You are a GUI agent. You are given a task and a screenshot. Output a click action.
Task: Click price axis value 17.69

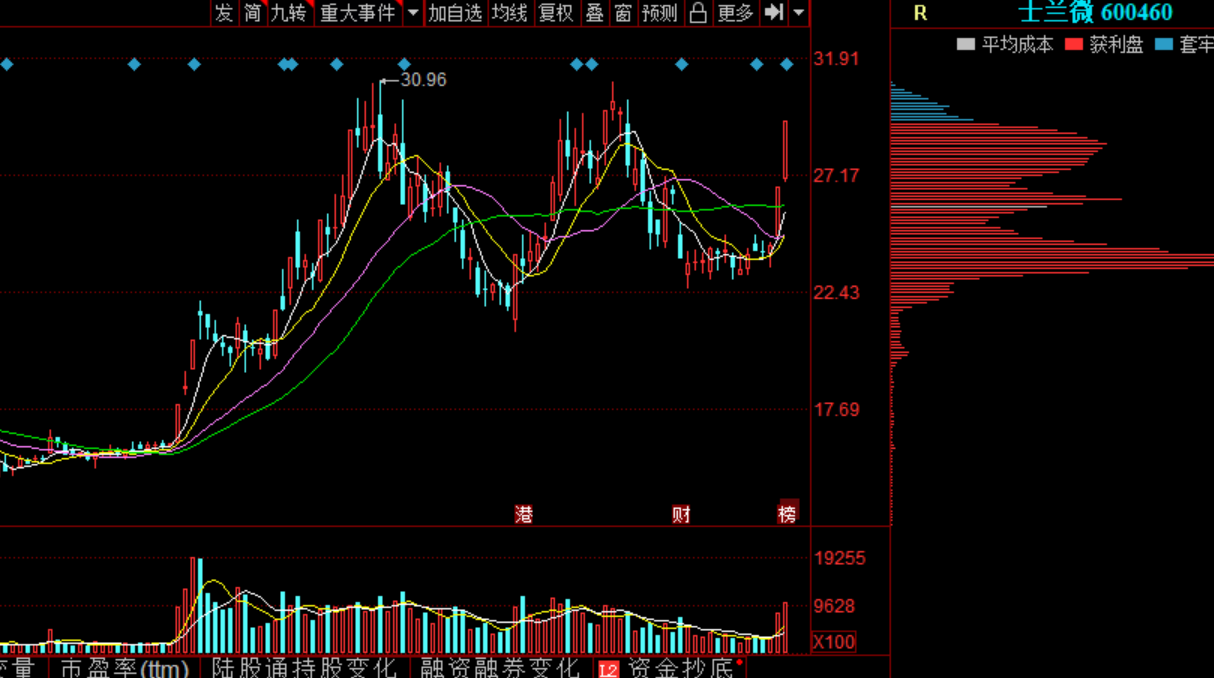[x=836, y=410]
